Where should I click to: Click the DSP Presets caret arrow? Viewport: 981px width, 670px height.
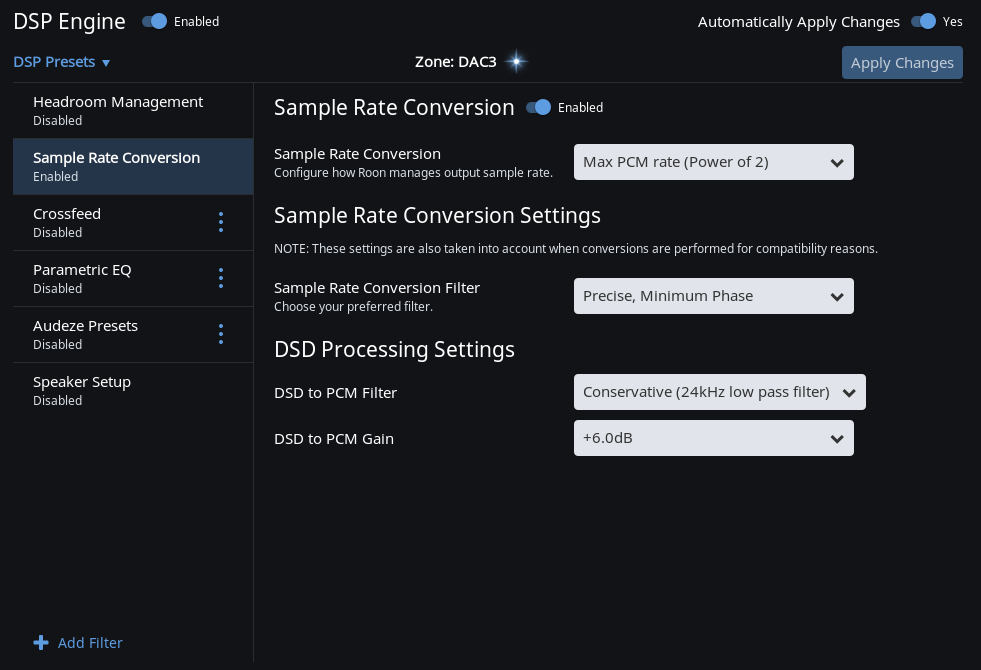106,63
